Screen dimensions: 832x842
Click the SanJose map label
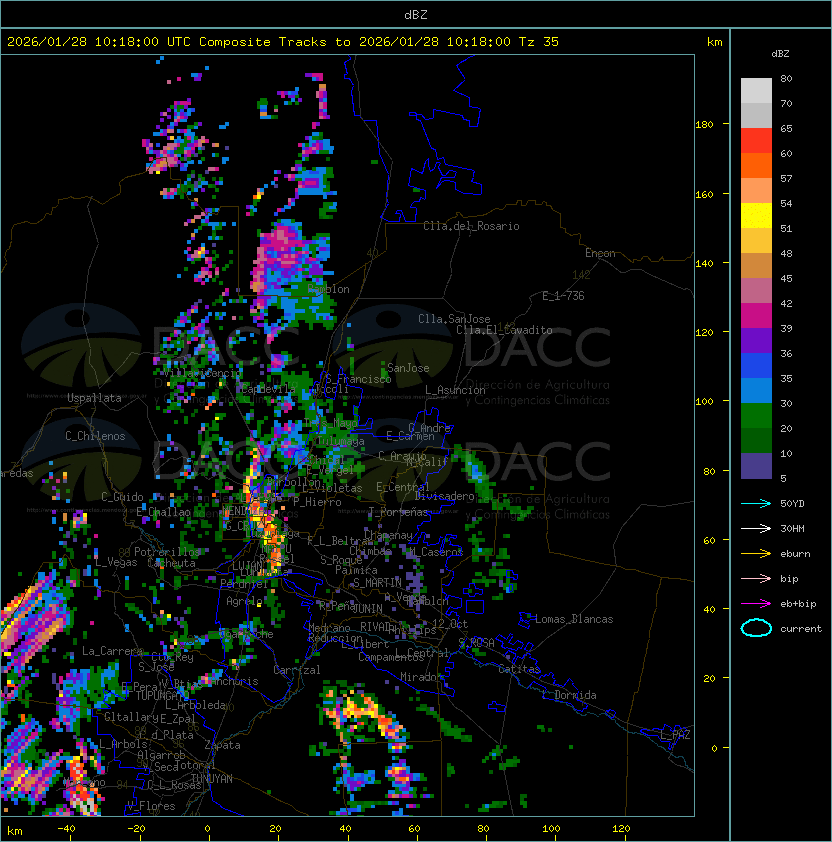click(x=408, y=368)
